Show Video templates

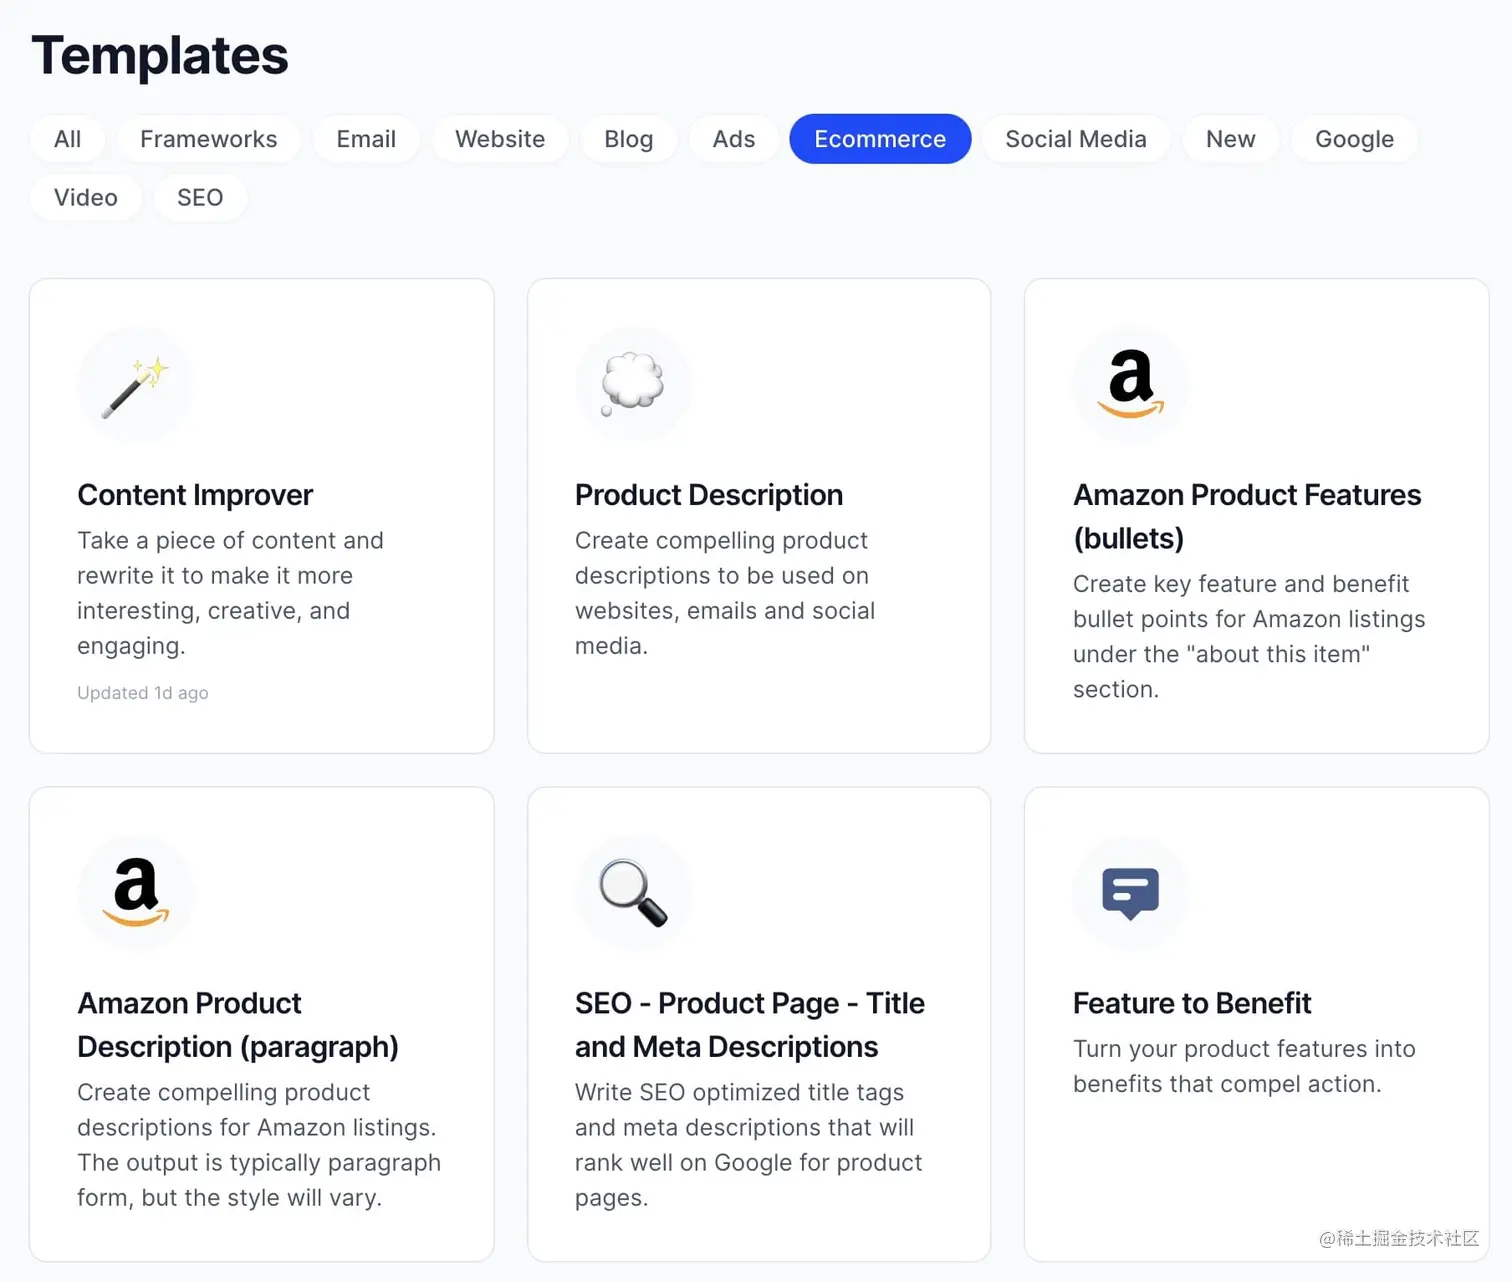(x=85, y=197)
